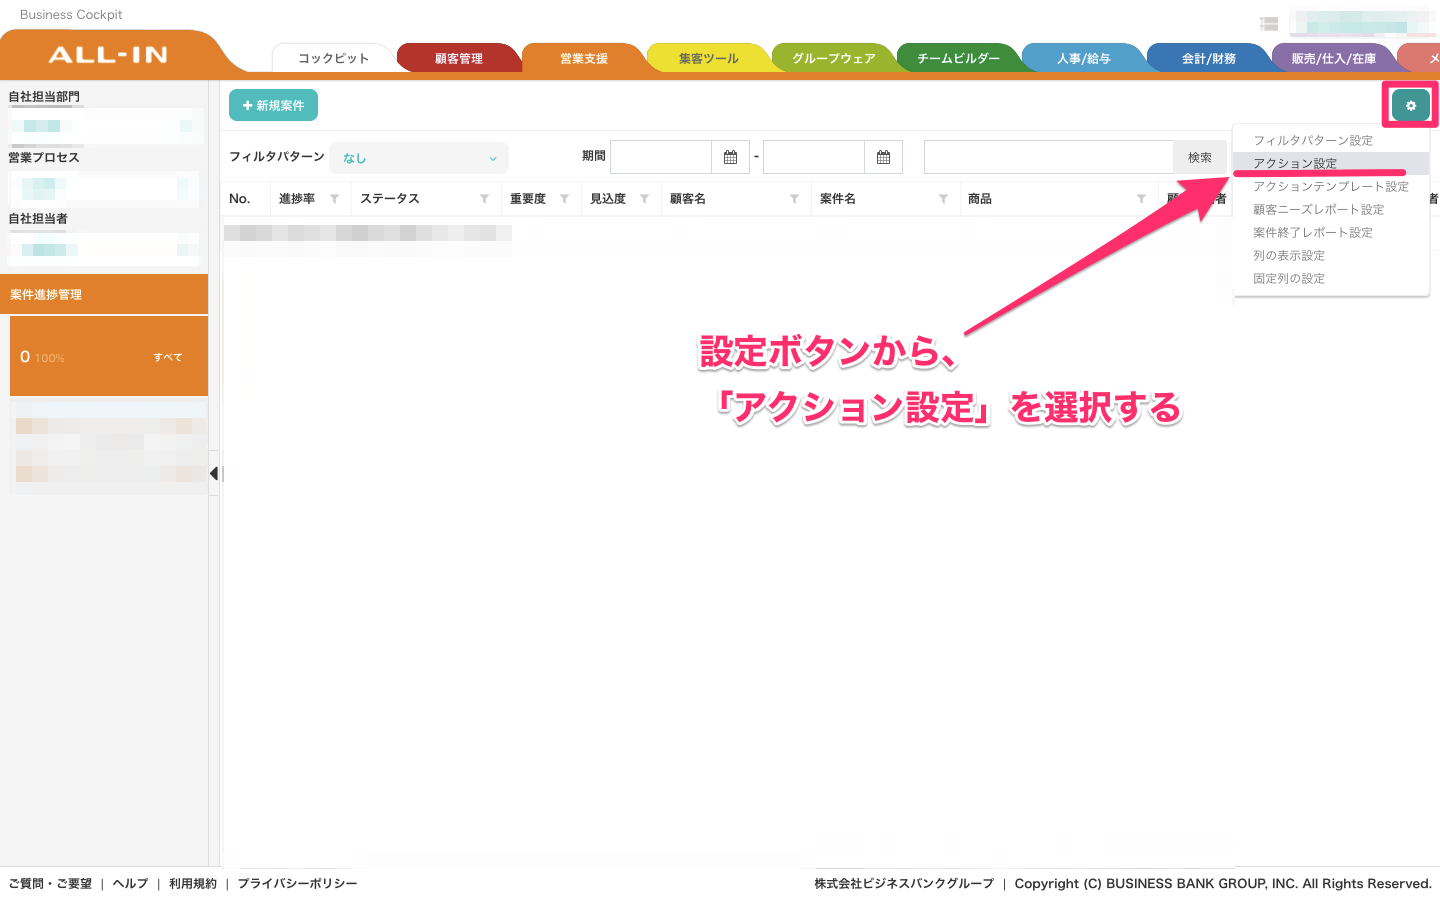
Task: Open the 営業プロセス dropdown
Action: [x=105, y=187]
